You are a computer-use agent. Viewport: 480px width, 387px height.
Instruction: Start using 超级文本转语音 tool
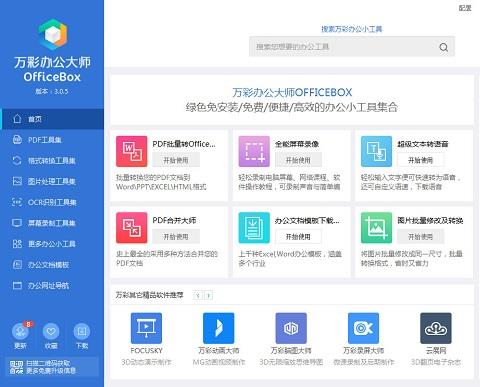(421, 160)
